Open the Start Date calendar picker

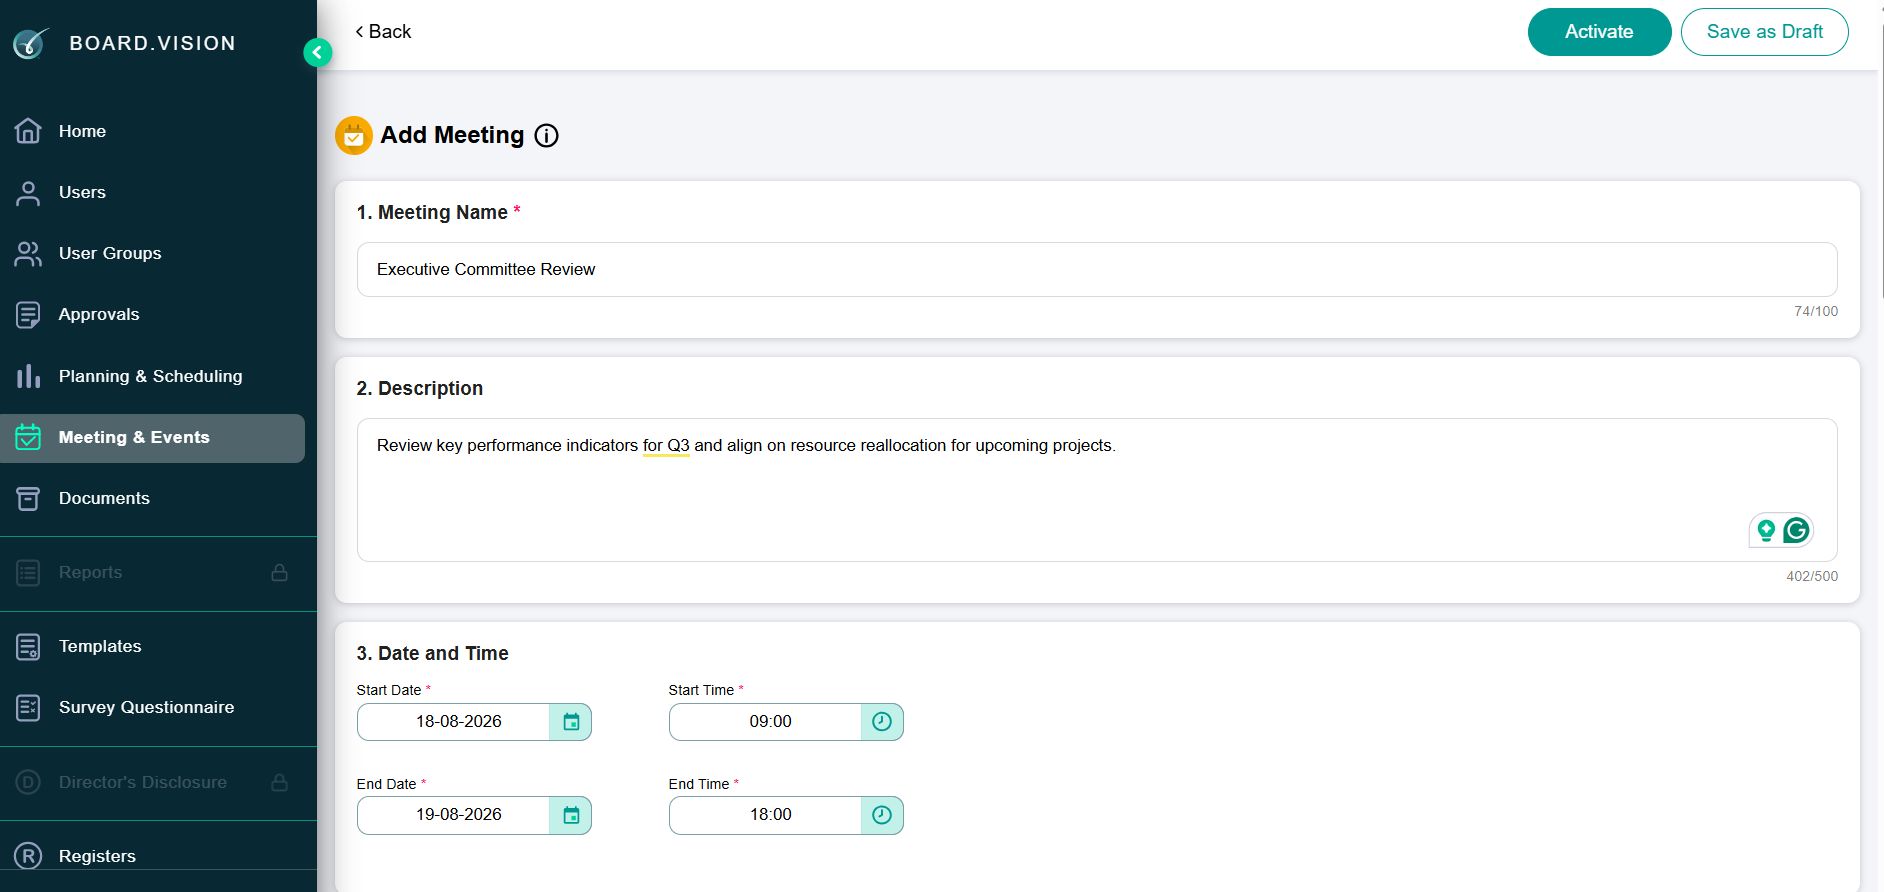coord(571,722)
